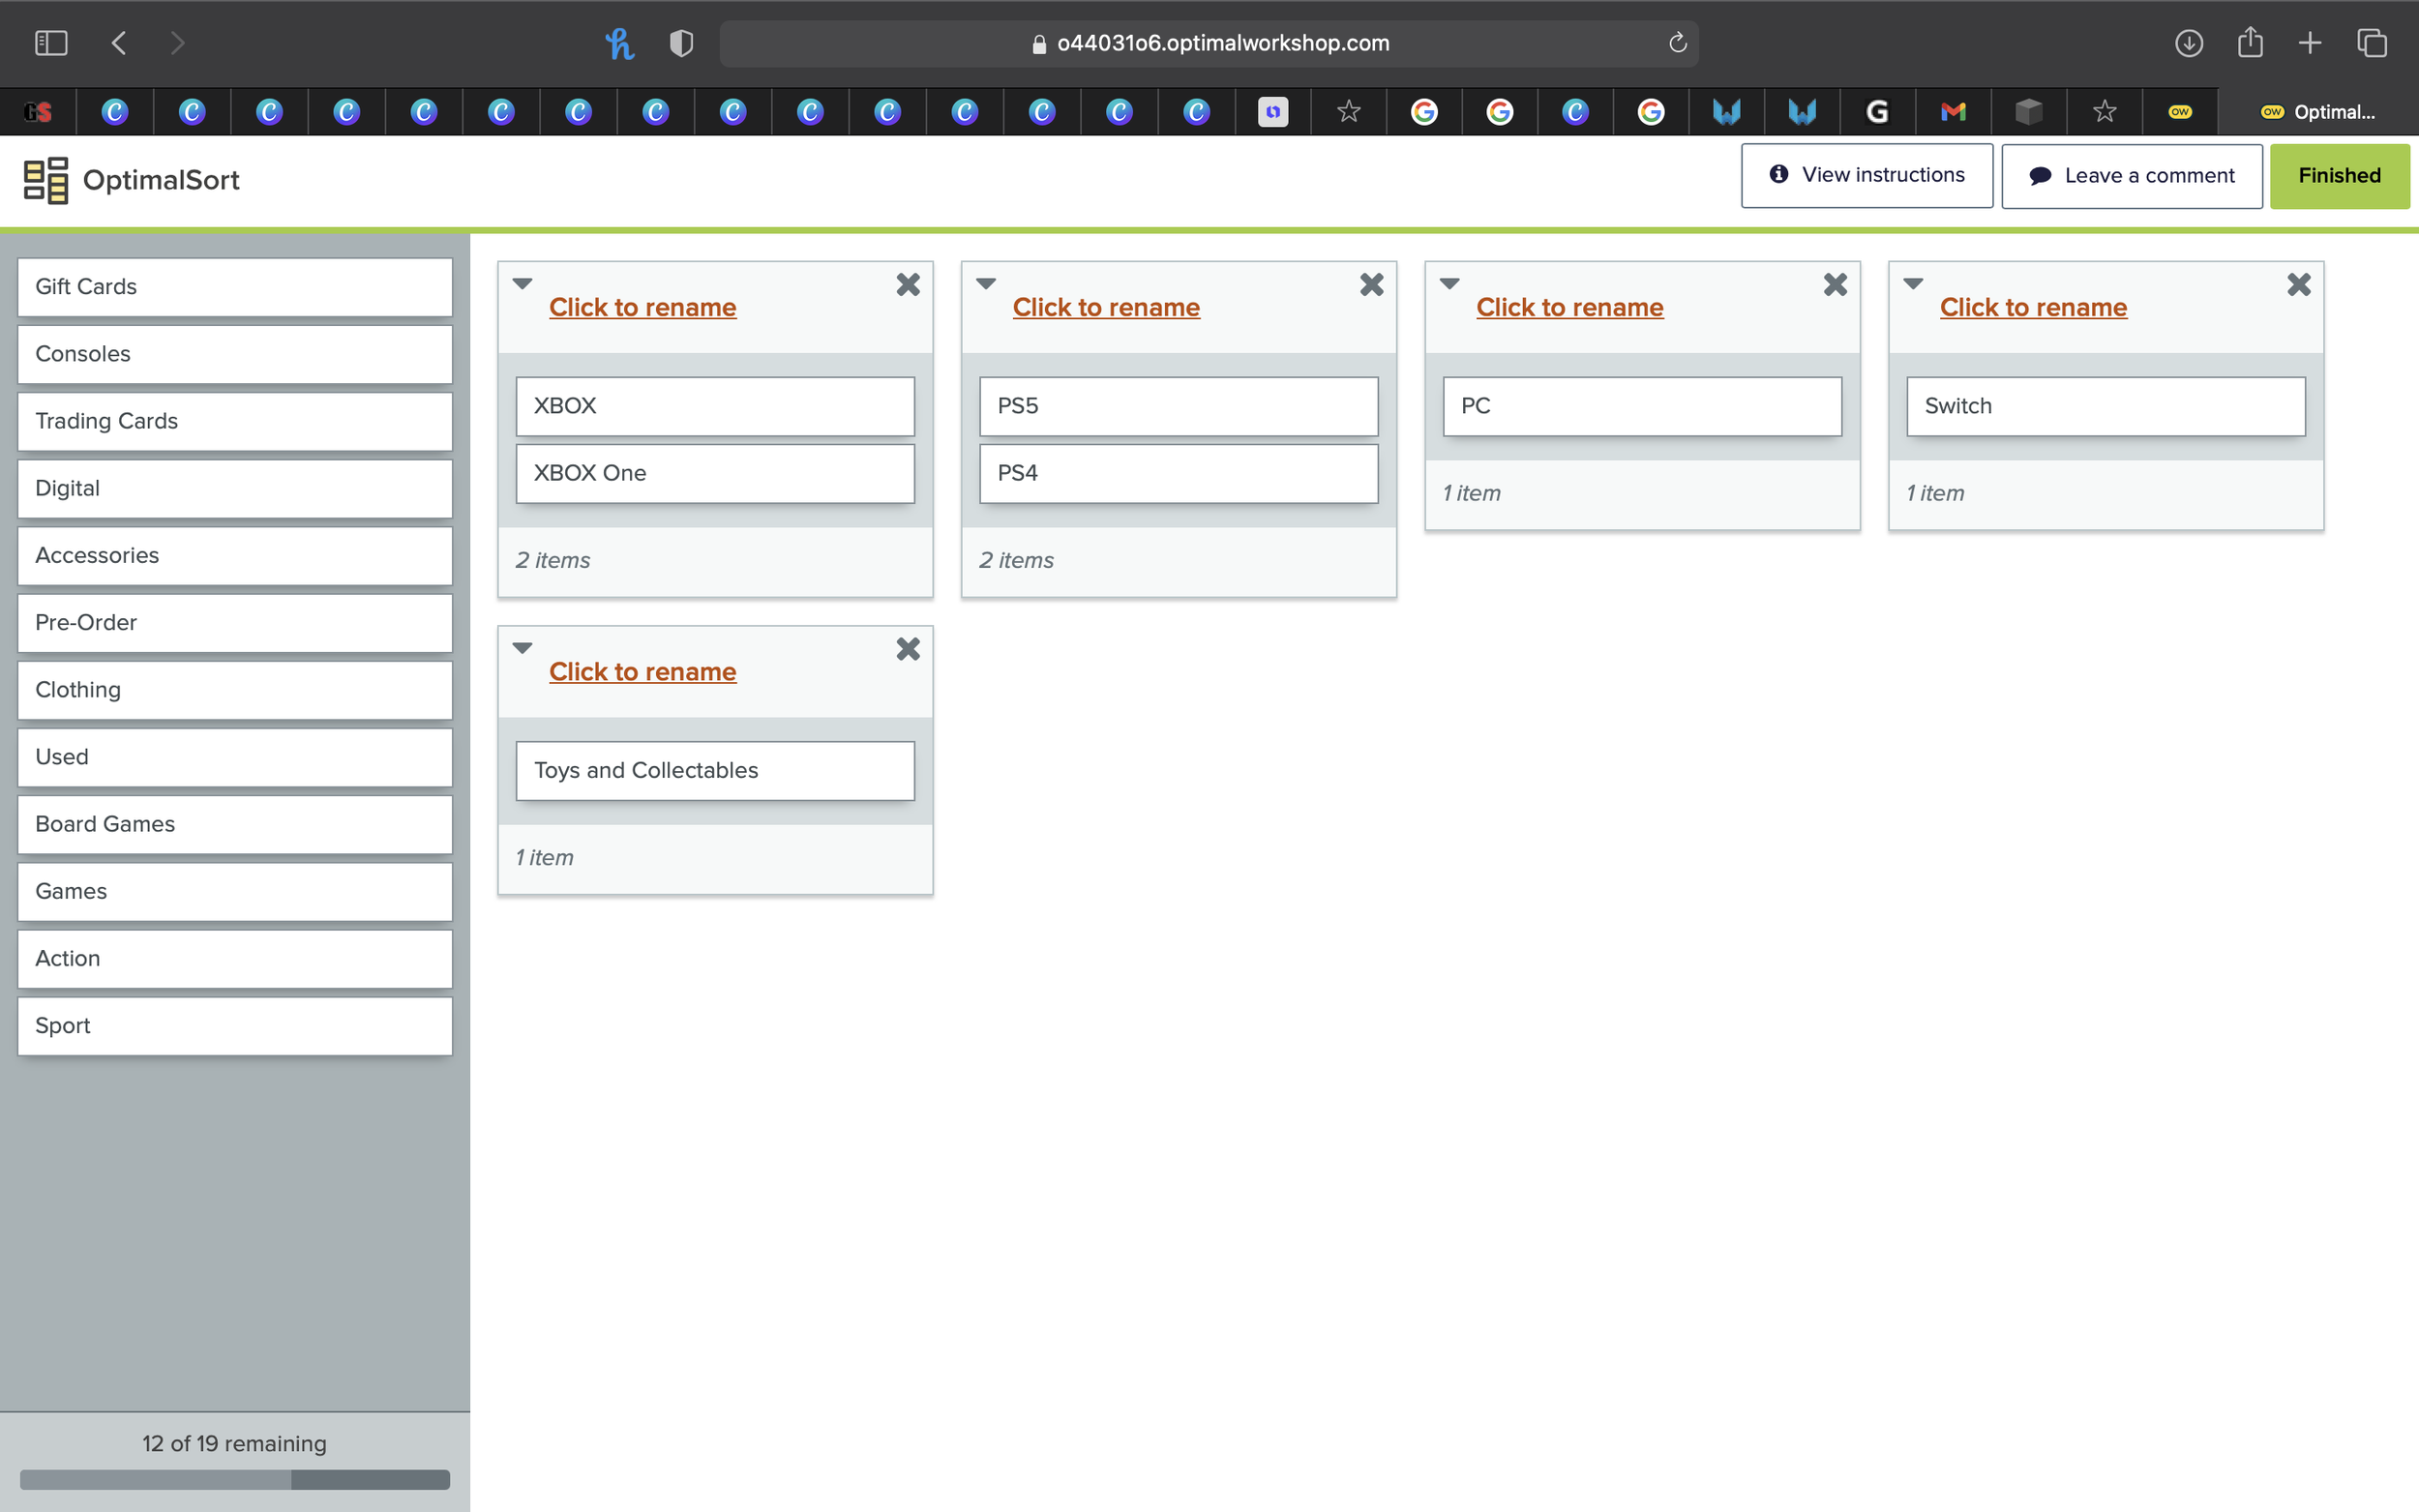
Task: Show tab overview icon in Safari
Action: (2371, 43)
